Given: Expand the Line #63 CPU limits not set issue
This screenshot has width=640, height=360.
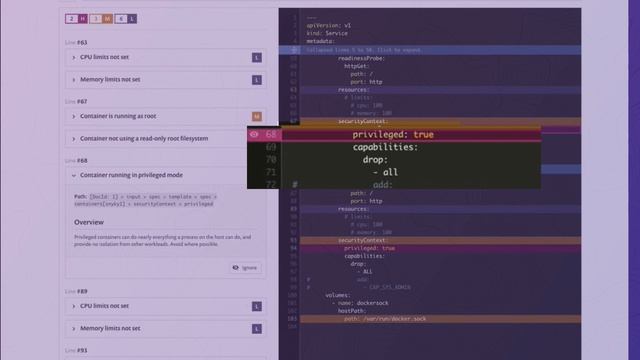Looking at the screenshot, I should point(166,58).
